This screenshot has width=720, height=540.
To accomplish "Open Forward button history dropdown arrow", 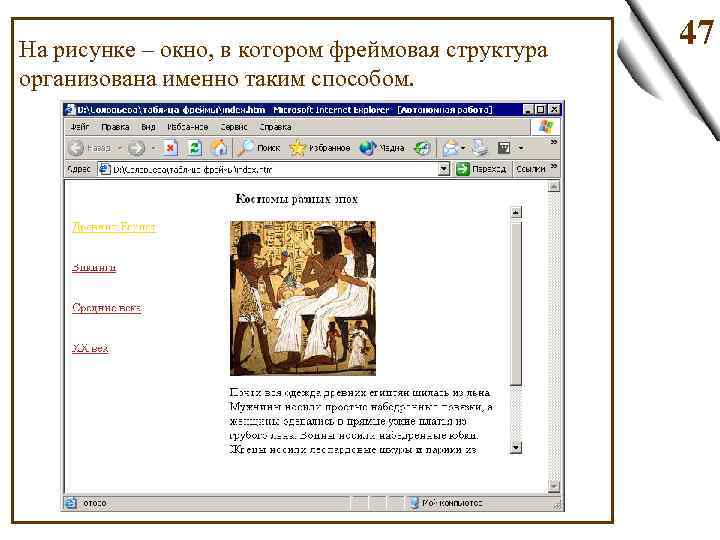I will coord(153,148).
